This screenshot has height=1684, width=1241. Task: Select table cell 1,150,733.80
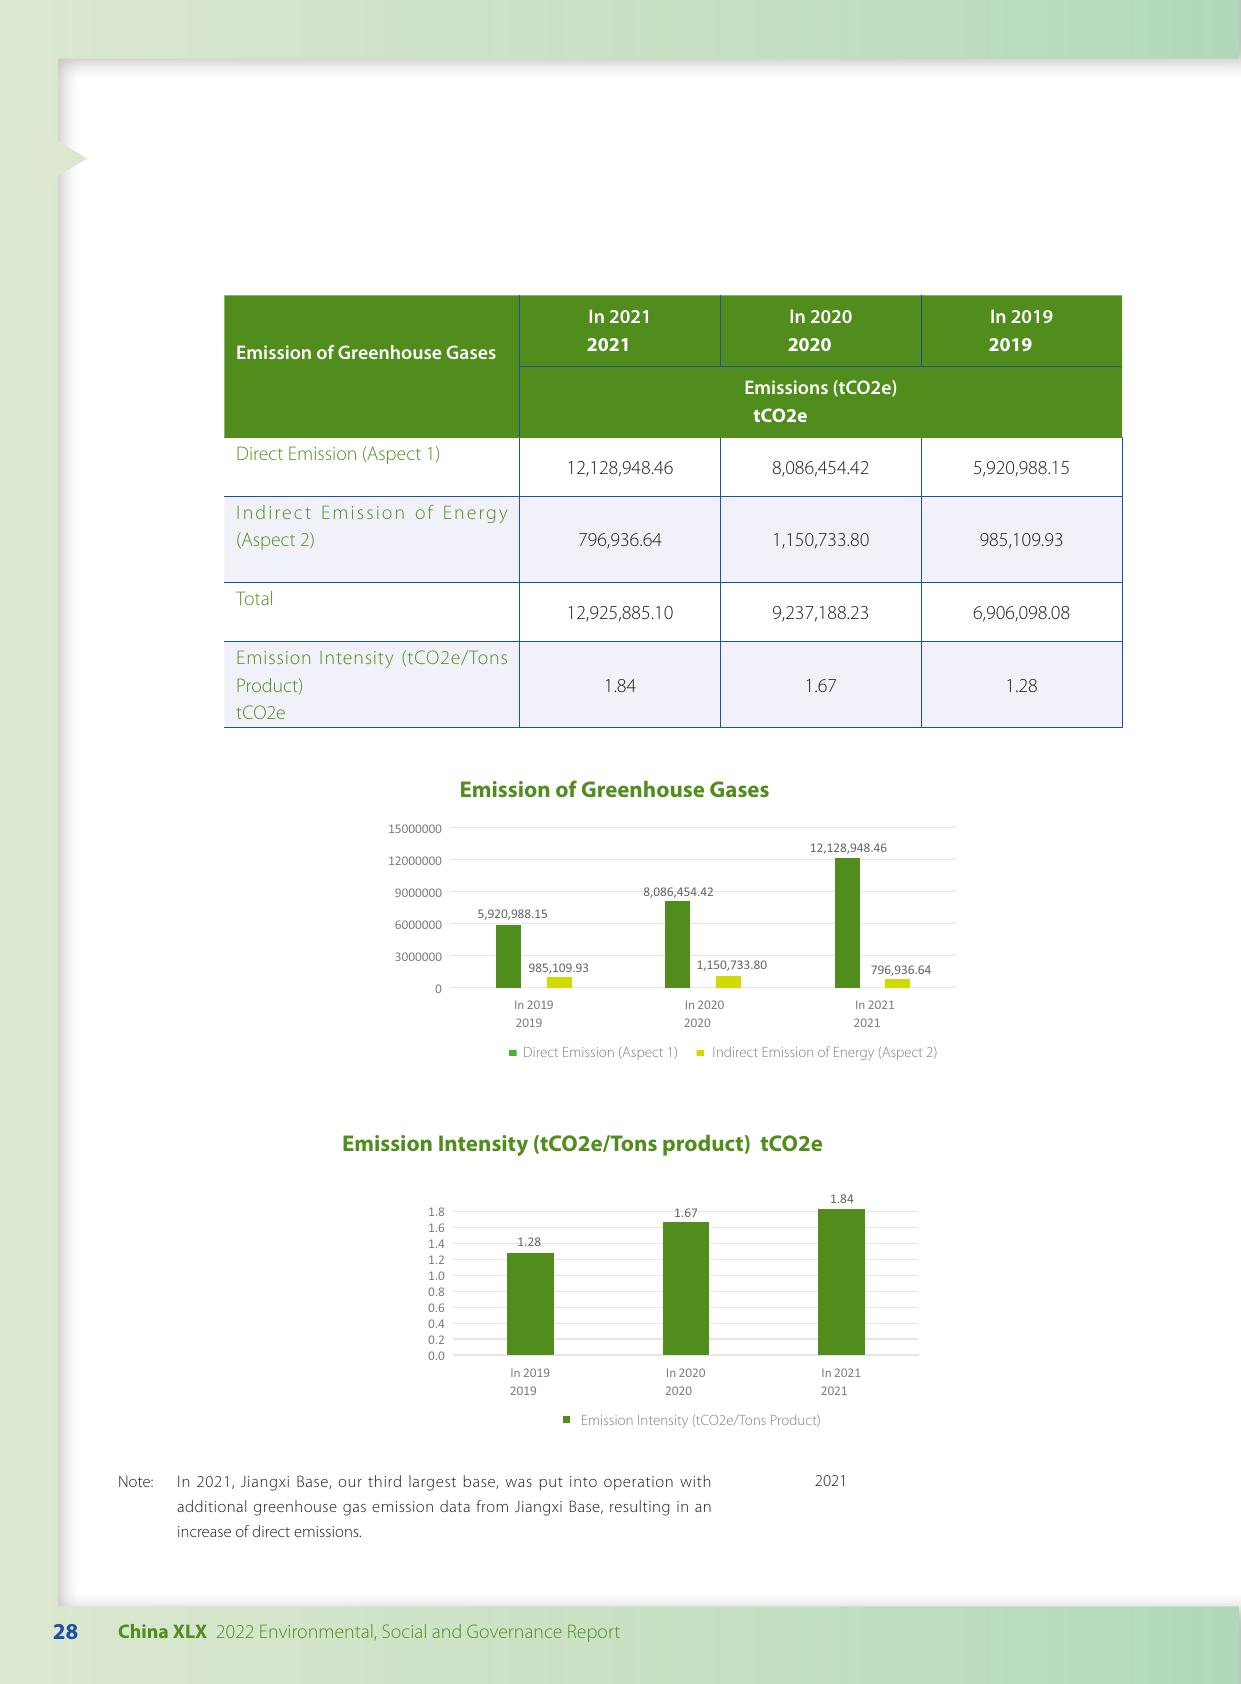pos(820,540)
